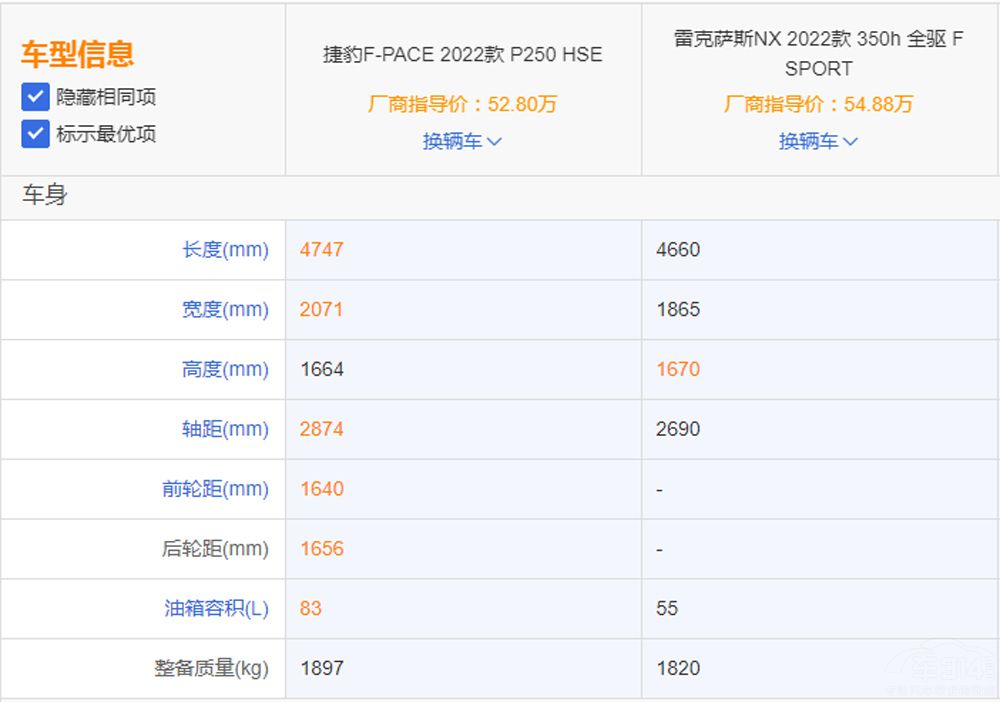Click the 车型信息 heading
The width and height of the screenshot is (1000, 702).
tap(77, 54)
